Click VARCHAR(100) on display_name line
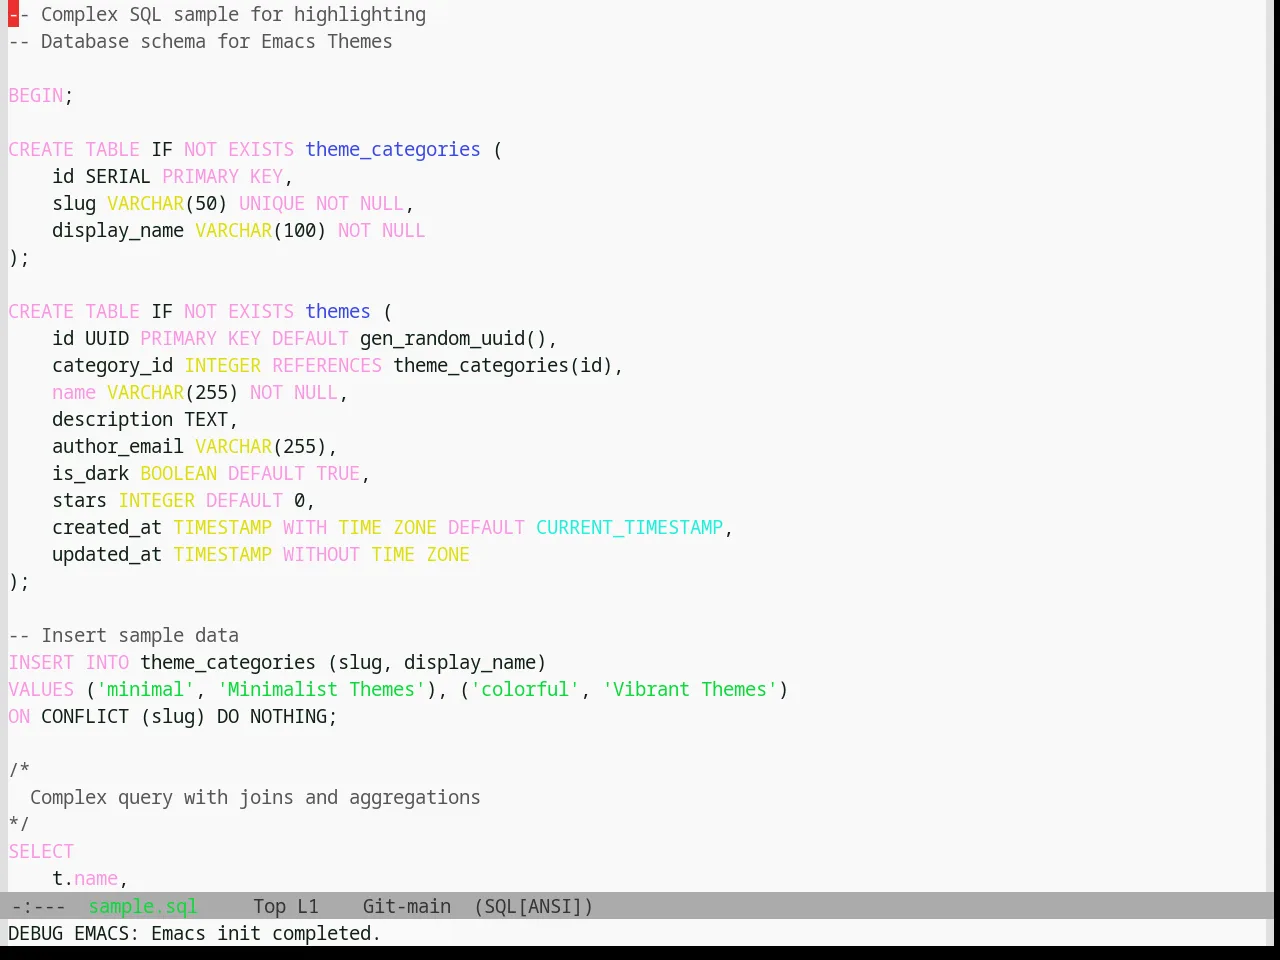 coord(261,231)
